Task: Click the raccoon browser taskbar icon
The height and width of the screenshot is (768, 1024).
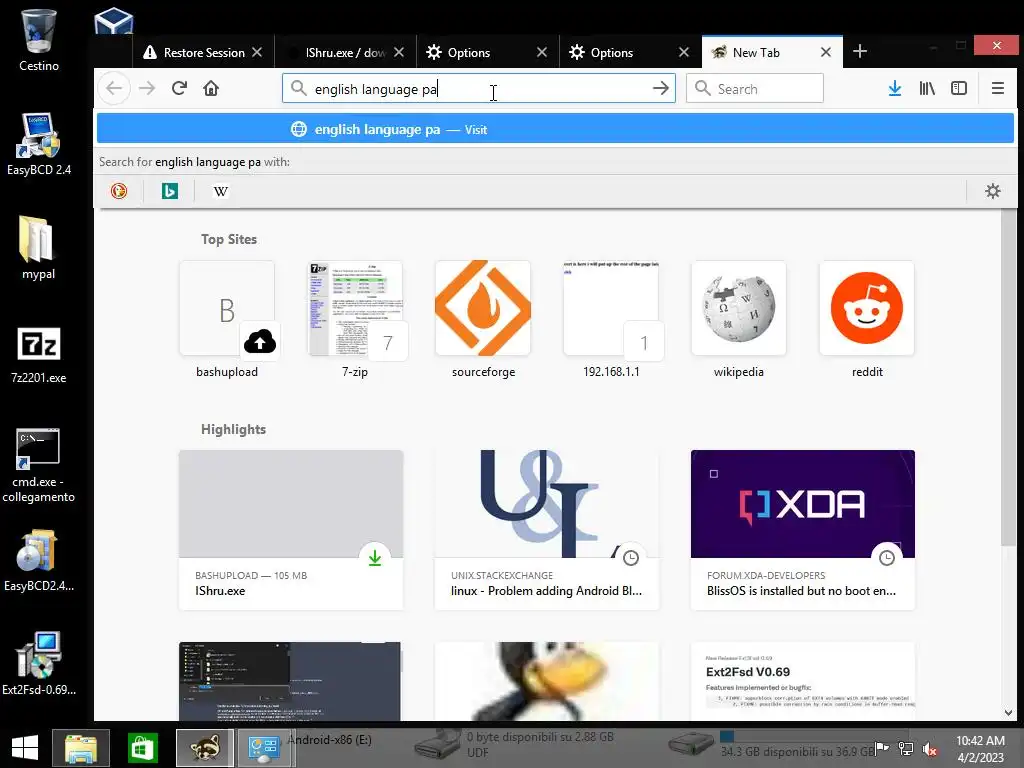Action: tap(204, 748)
